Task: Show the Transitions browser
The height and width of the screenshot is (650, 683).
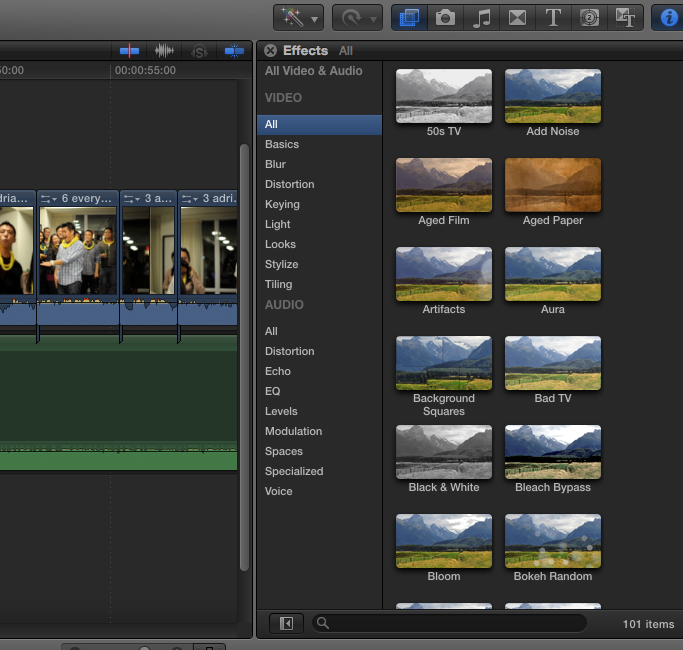Action: (x=517, y=18)
